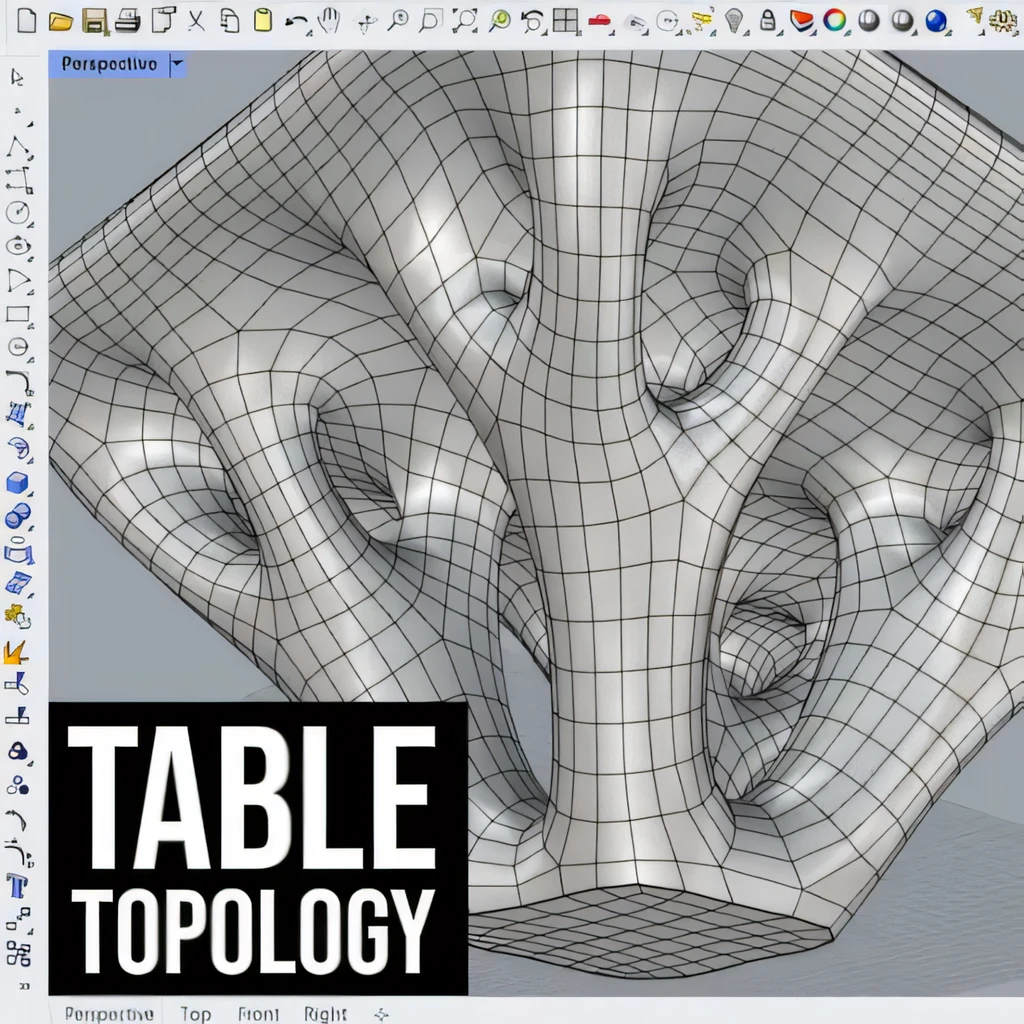Click the blue Boolean union spheres icon

pyautogui.click(x=18, y=516)
